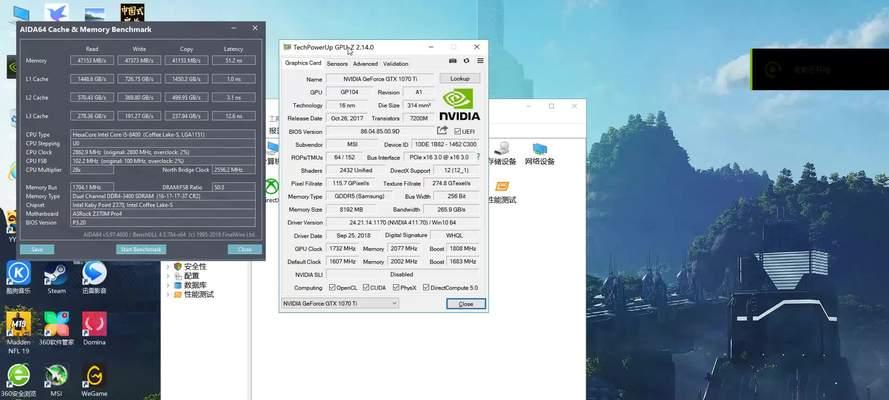Click Save in AIDA64 benchmark
This screenshot has height=400, width=889.
tap(37, 249)
